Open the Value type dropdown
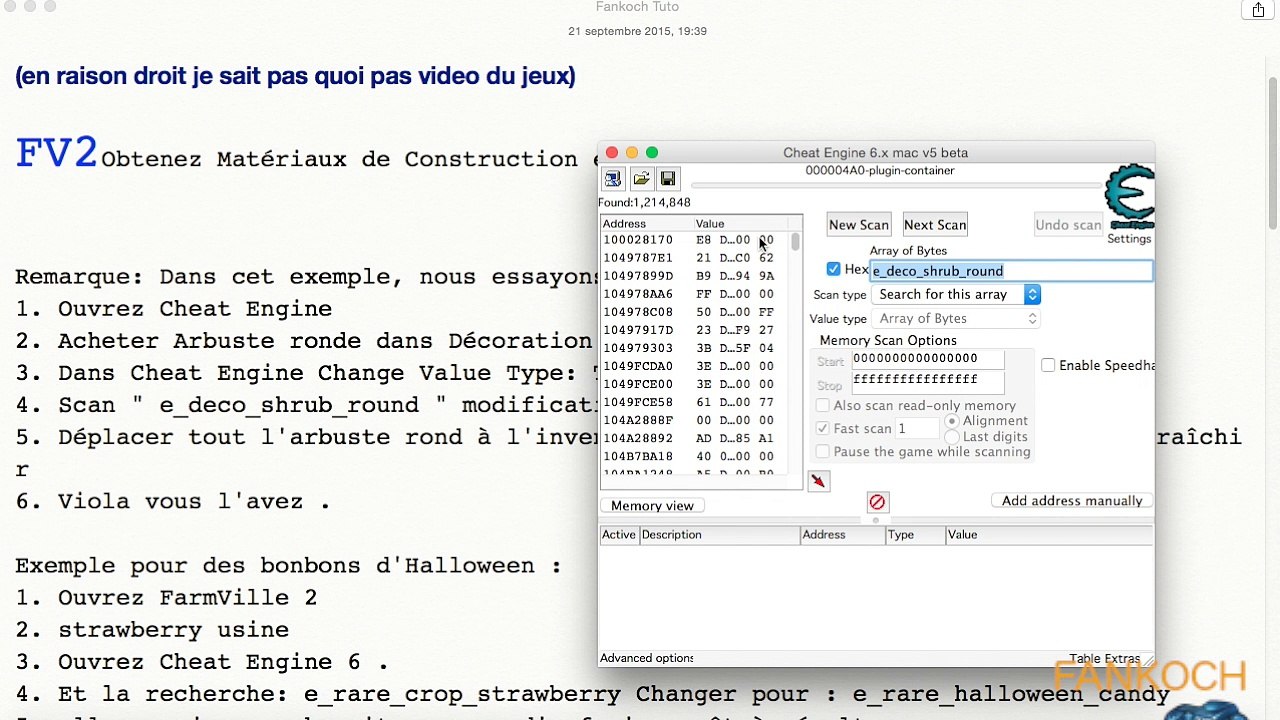This screenshot has height=720, width=1280. coord(957,318)
